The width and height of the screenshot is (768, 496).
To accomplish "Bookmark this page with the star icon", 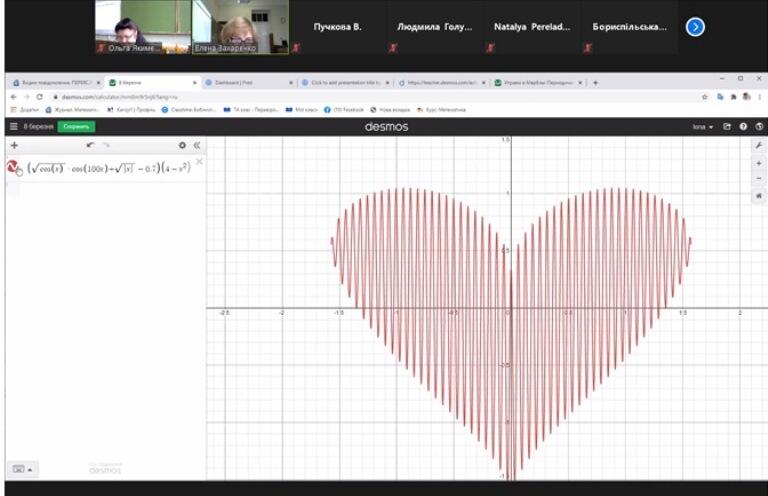I will [705, 97].
